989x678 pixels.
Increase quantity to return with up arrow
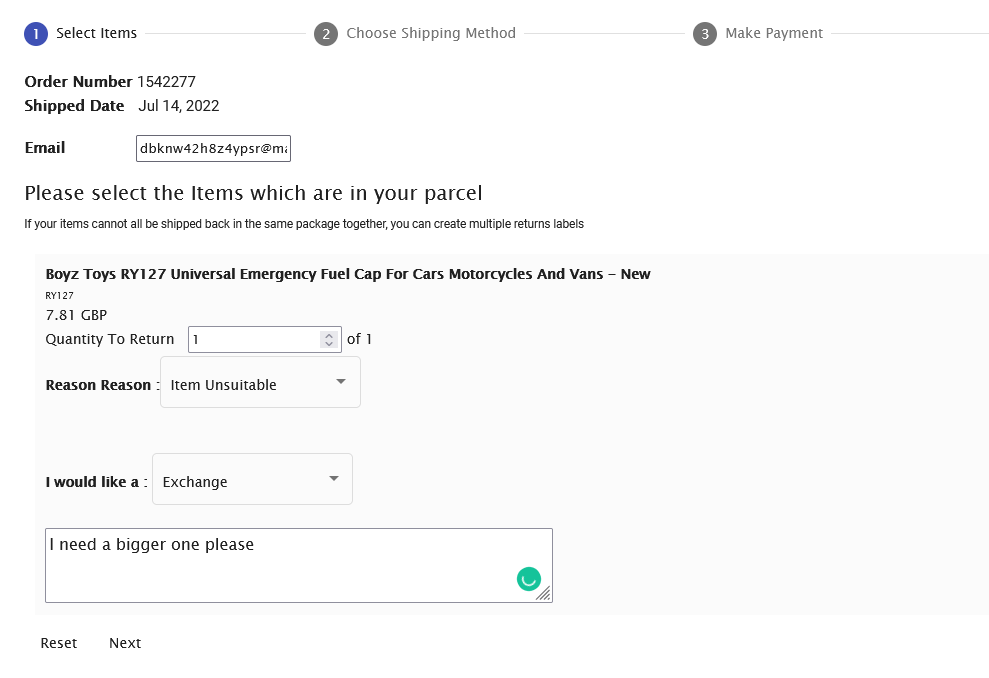click(329, 335)
